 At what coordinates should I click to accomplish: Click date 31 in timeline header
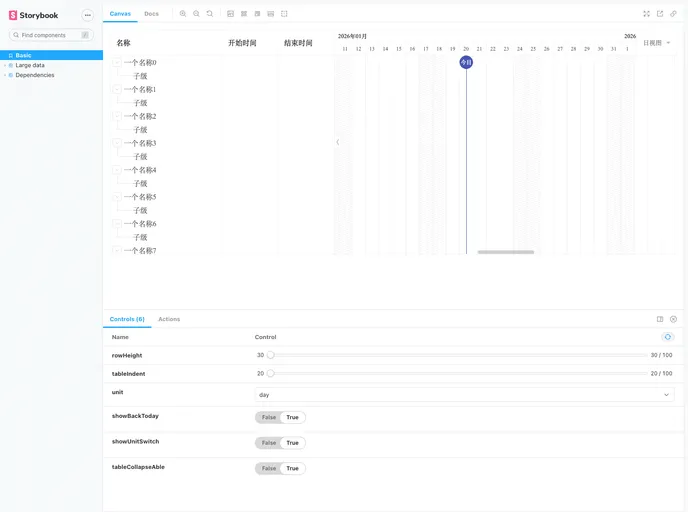pos(613,49)
